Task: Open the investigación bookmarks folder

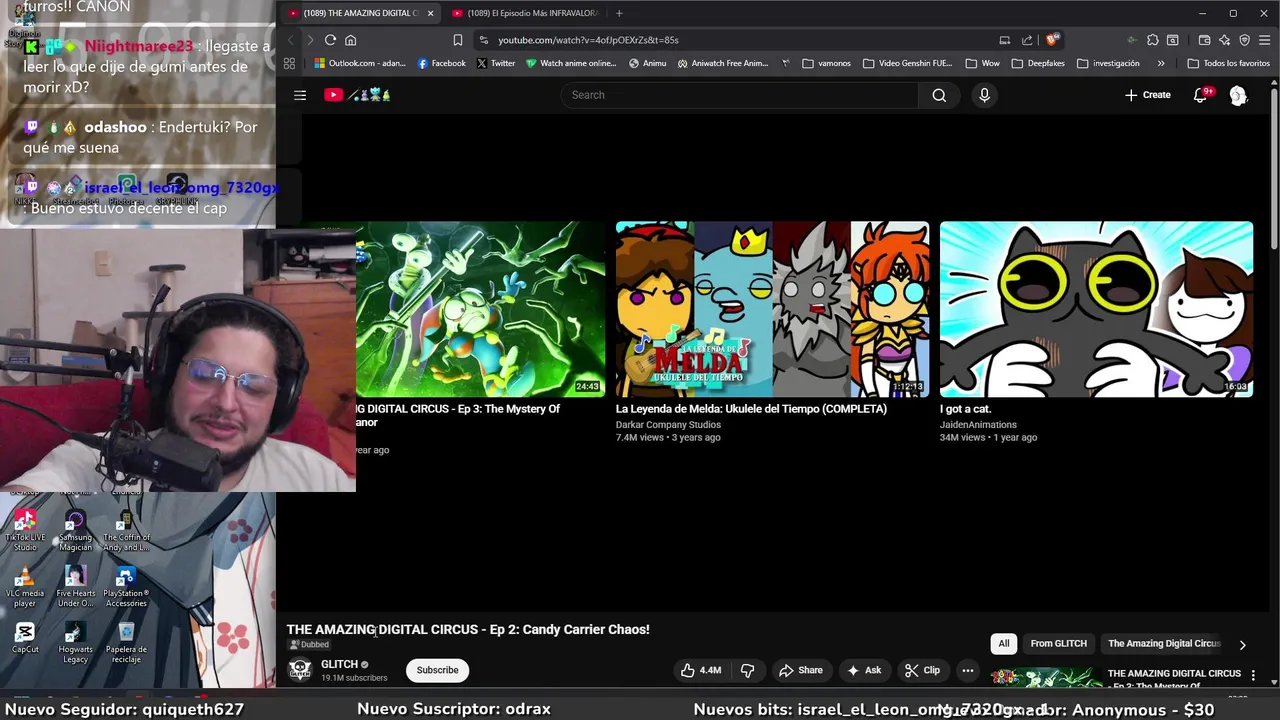Action: click(1108, 63)
